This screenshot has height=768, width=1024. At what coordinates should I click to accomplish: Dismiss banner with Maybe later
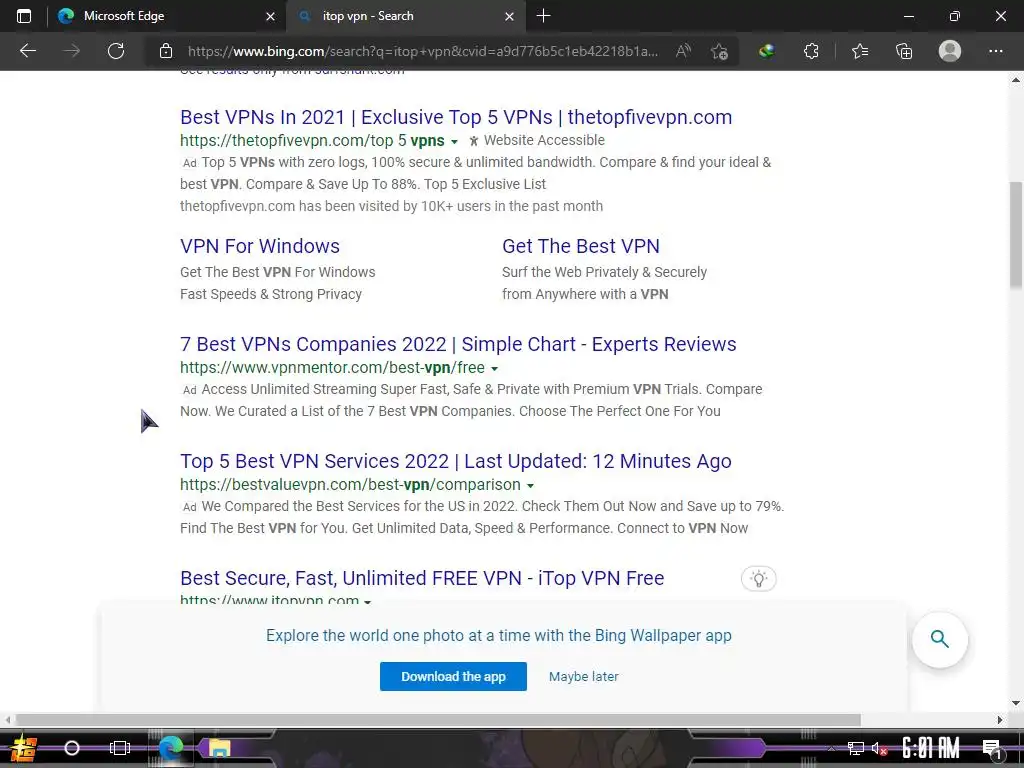[583, 677]
